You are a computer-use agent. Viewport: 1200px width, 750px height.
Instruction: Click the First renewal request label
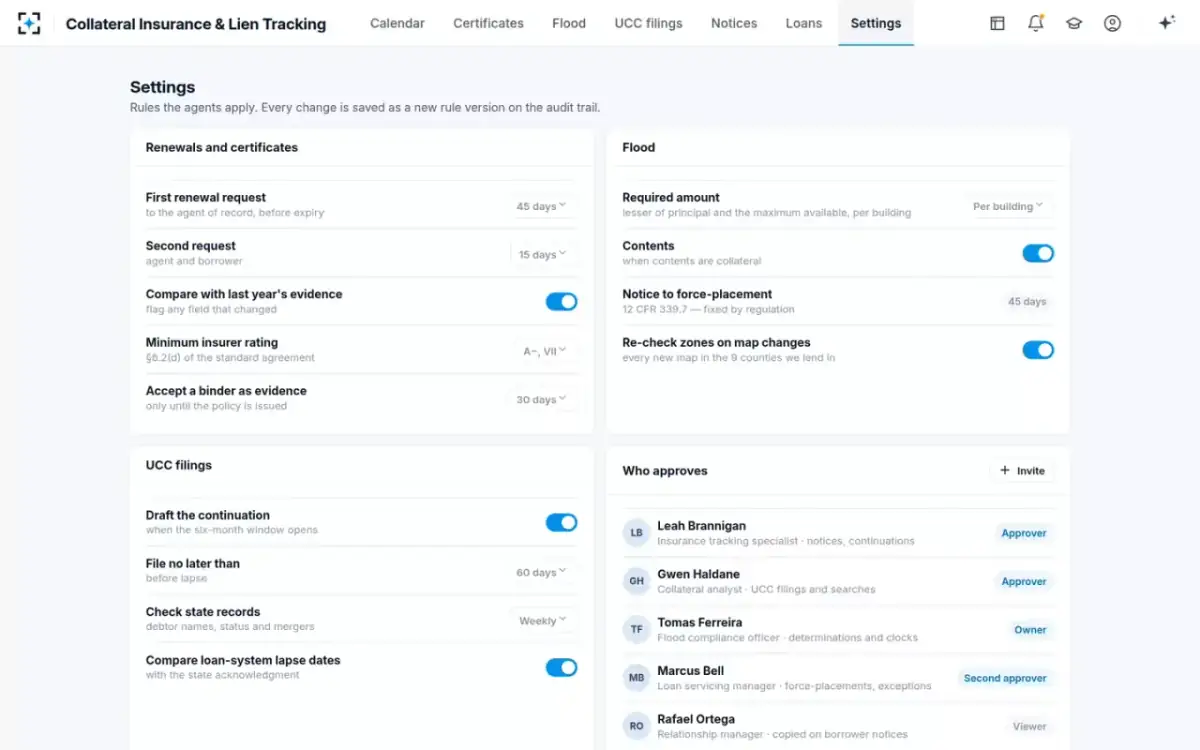click(206, 197)
